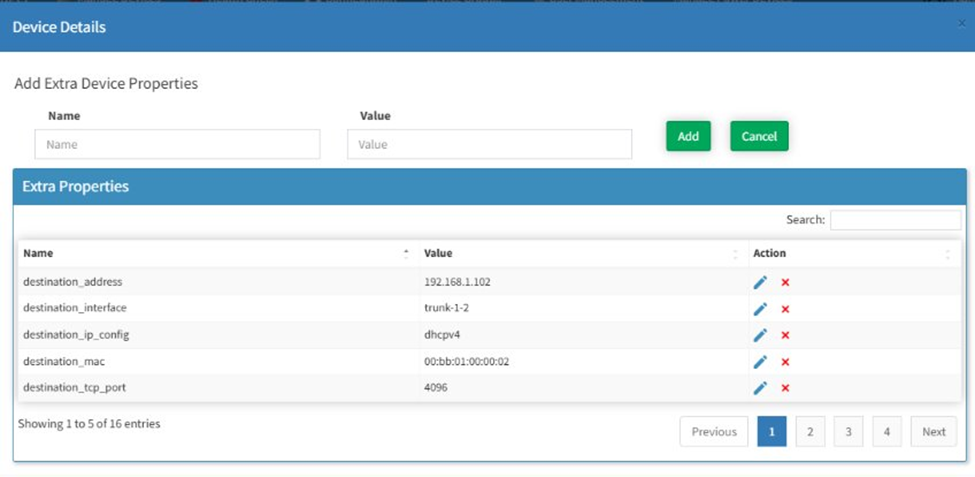Edit the destination_address property
The image size is (975, 477).
click(x=760, y=282)
